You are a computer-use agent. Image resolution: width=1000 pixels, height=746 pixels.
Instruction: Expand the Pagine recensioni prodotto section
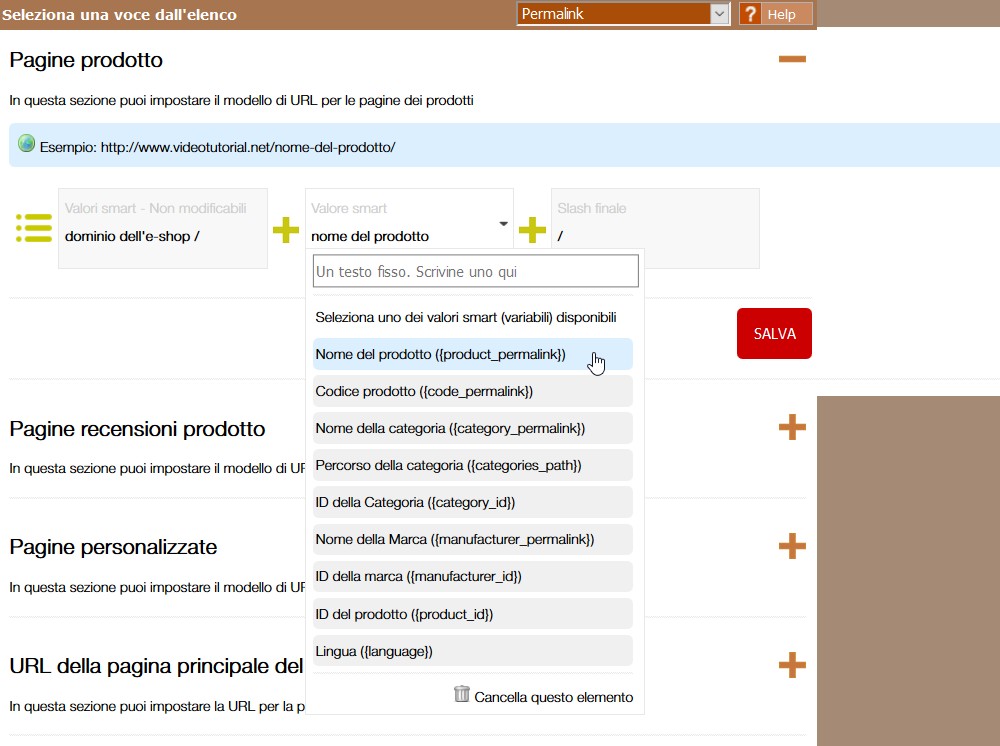(792, 427)
